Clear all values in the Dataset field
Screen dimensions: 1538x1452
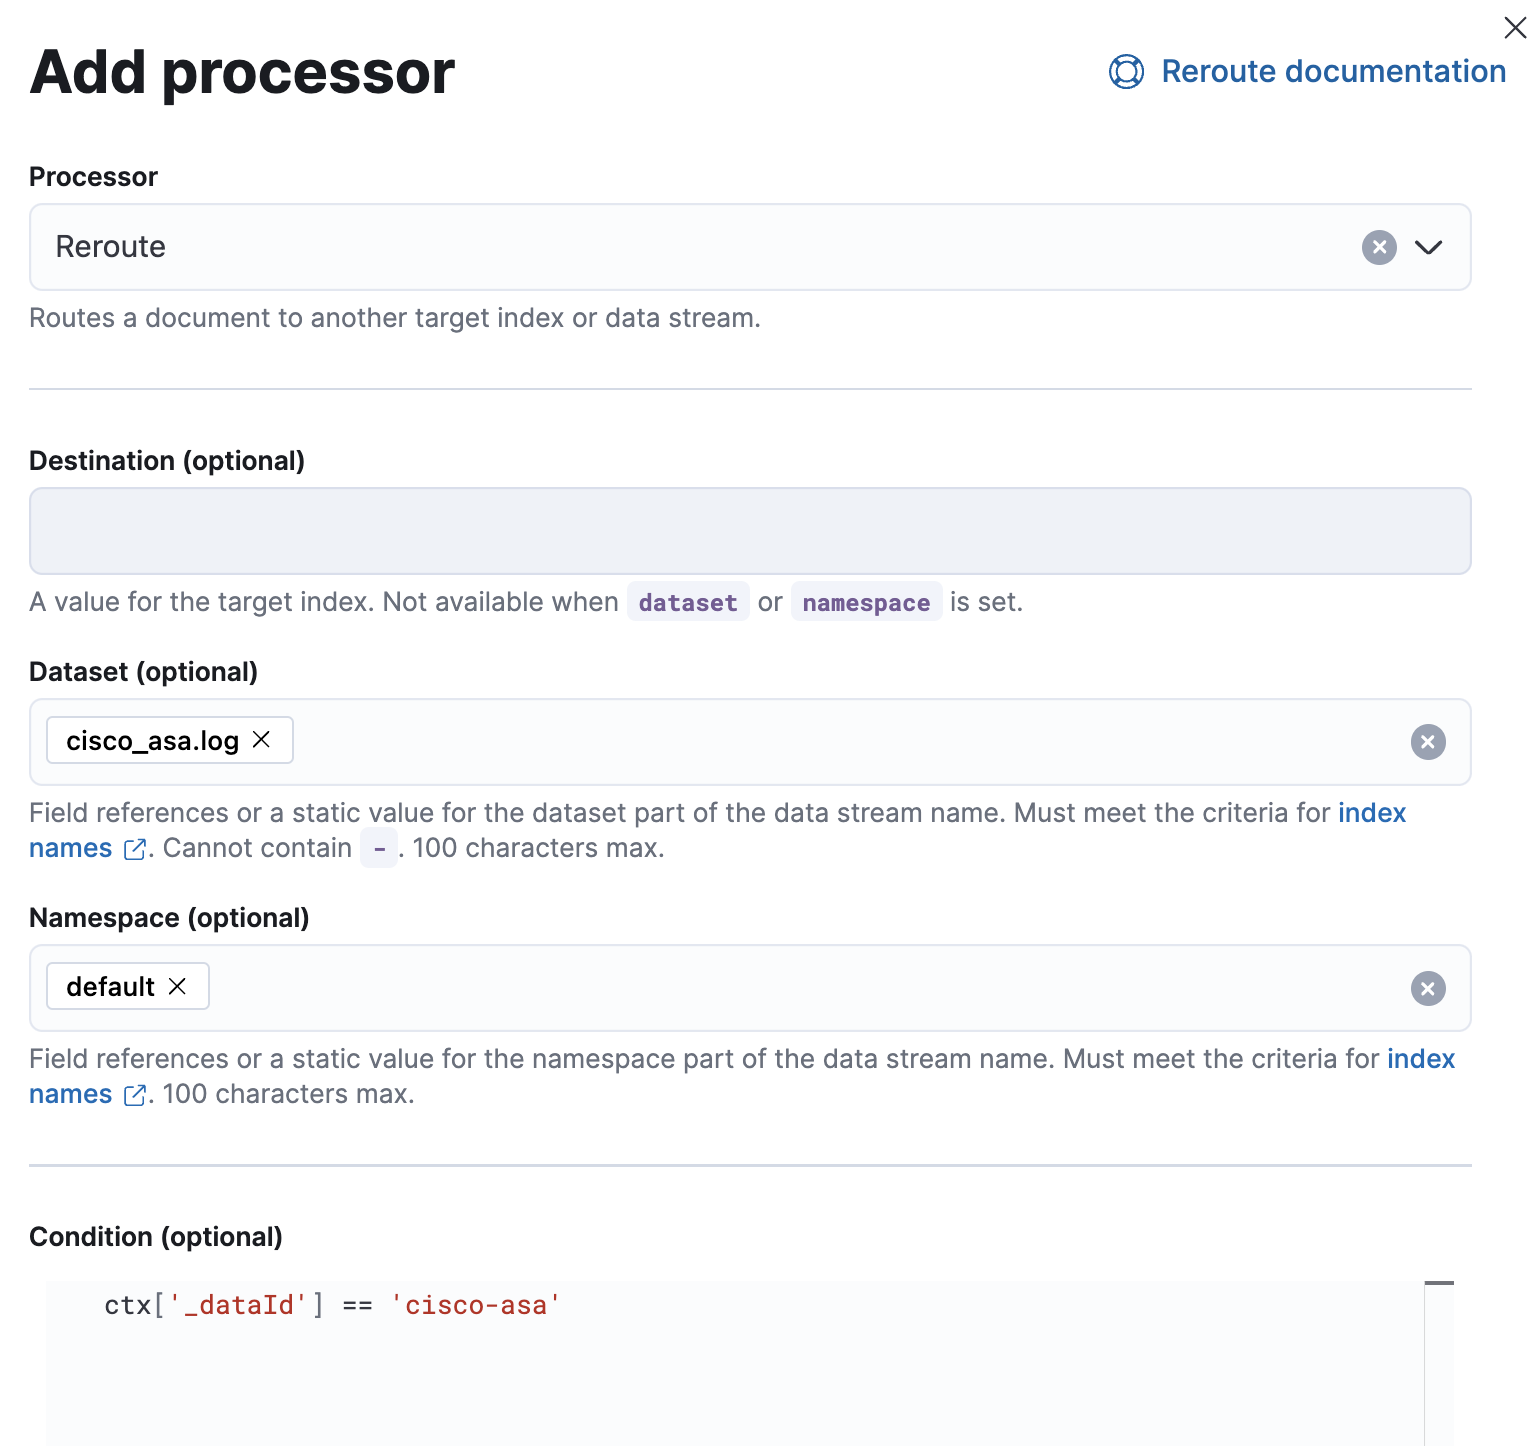coord(1427,742)
